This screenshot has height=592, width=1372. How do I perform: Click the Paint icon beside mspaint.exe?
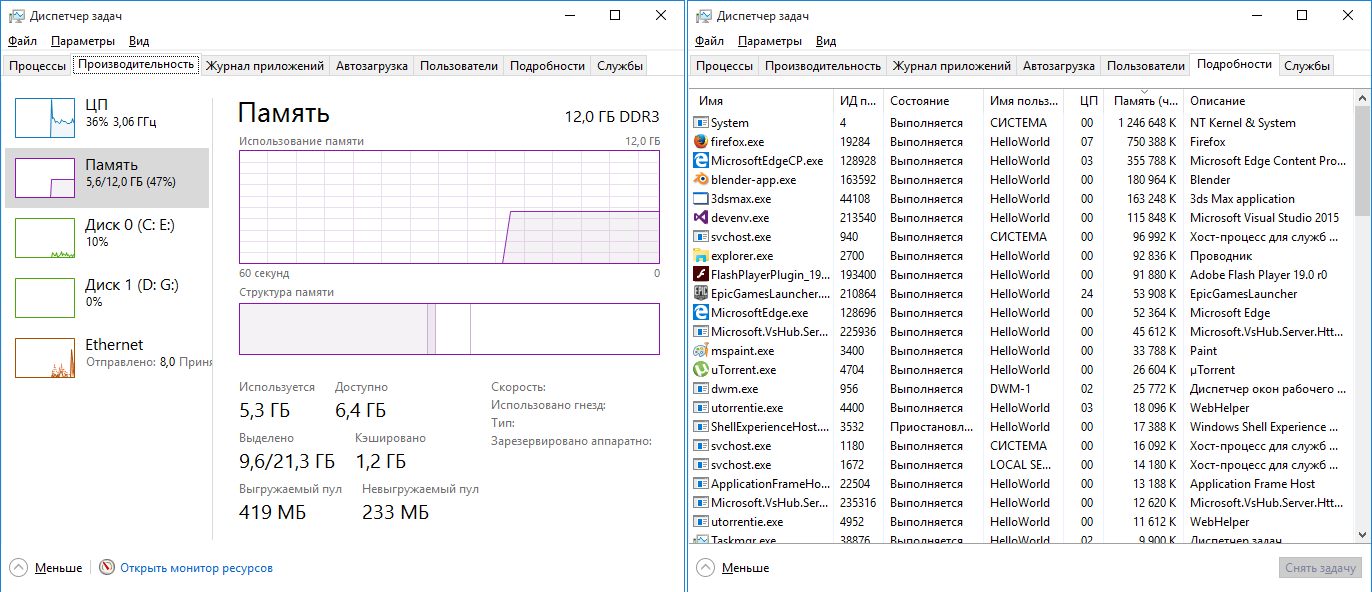(700, 351)
